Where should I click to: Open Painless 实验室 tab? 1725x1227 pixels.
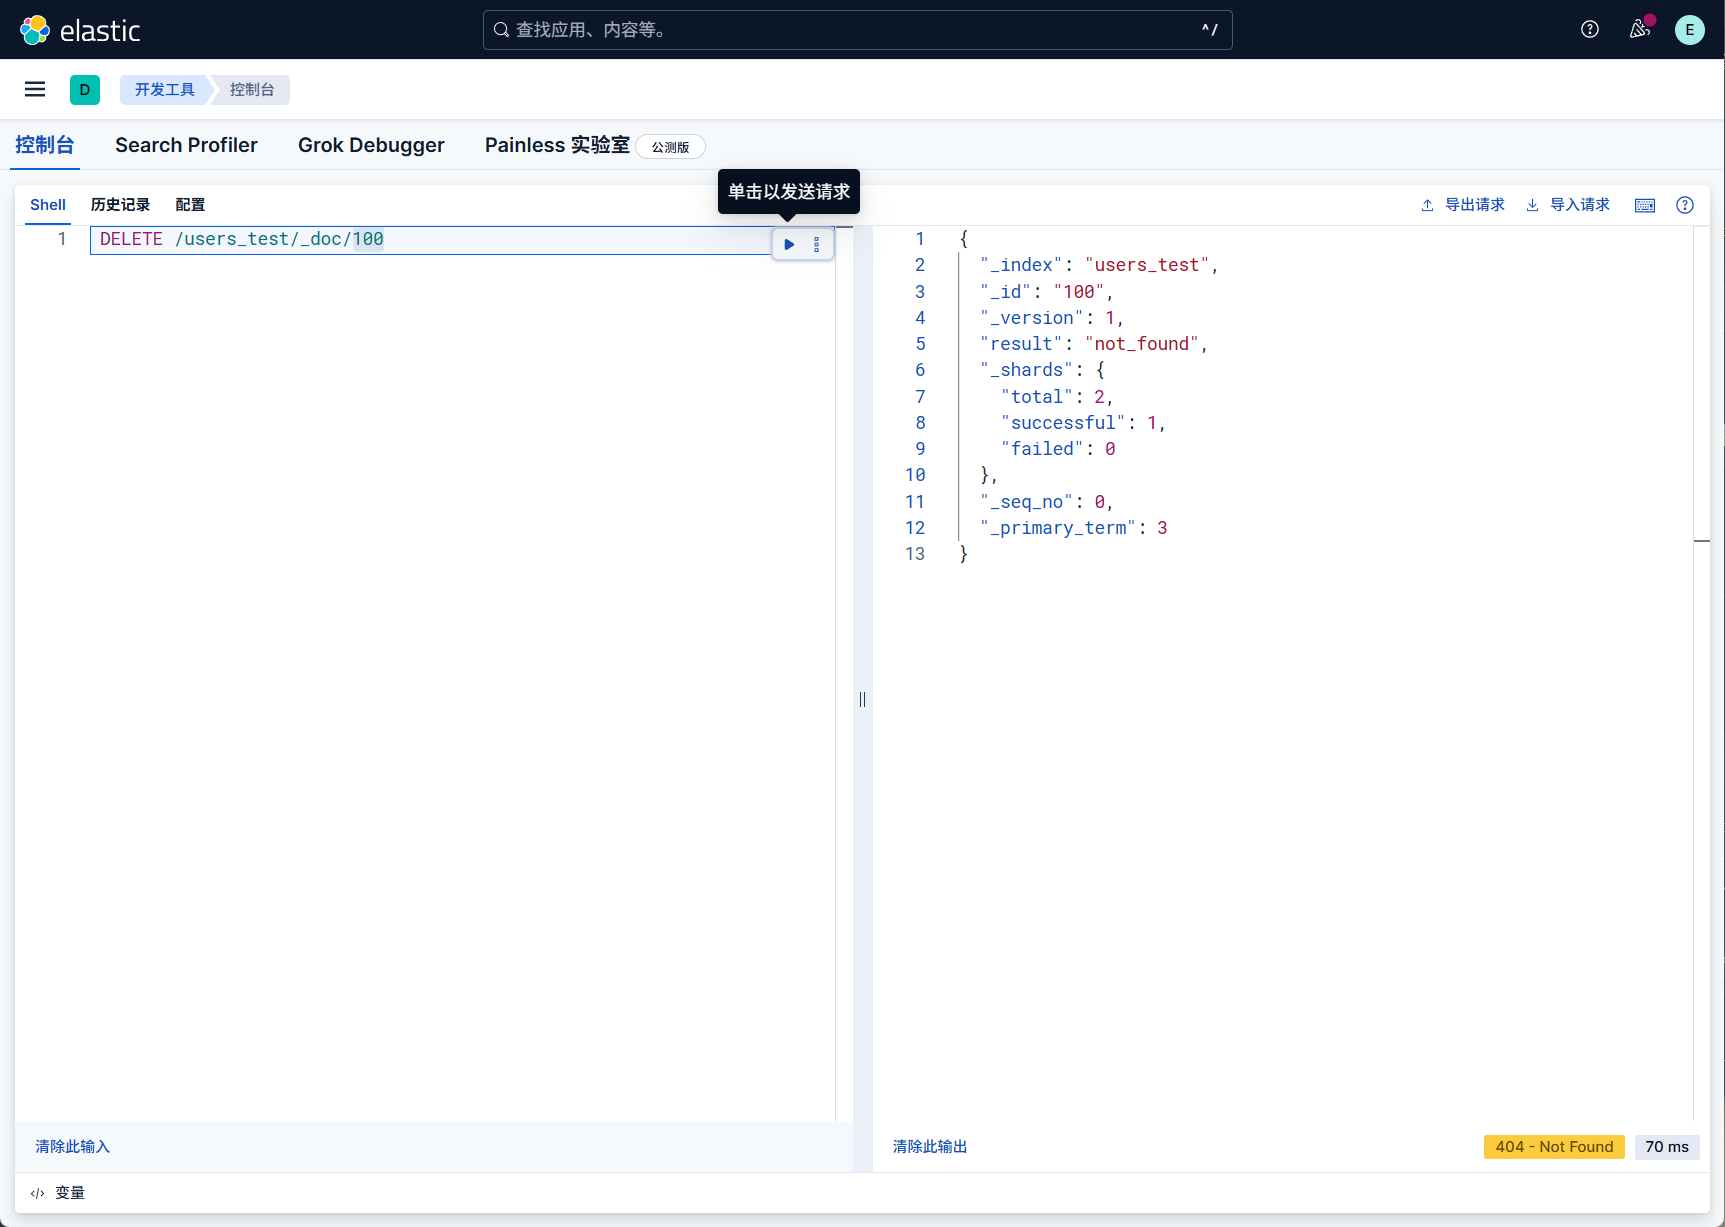point(557,145)
